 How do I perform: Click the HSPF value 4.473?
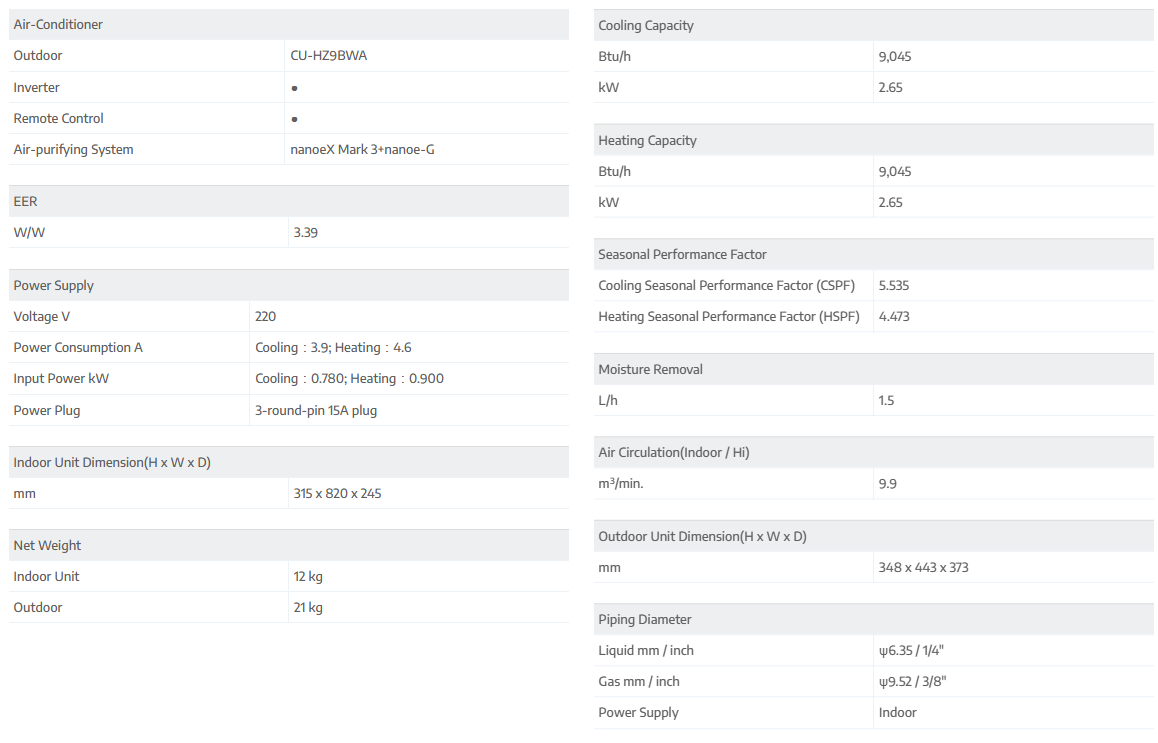(894, 316)
